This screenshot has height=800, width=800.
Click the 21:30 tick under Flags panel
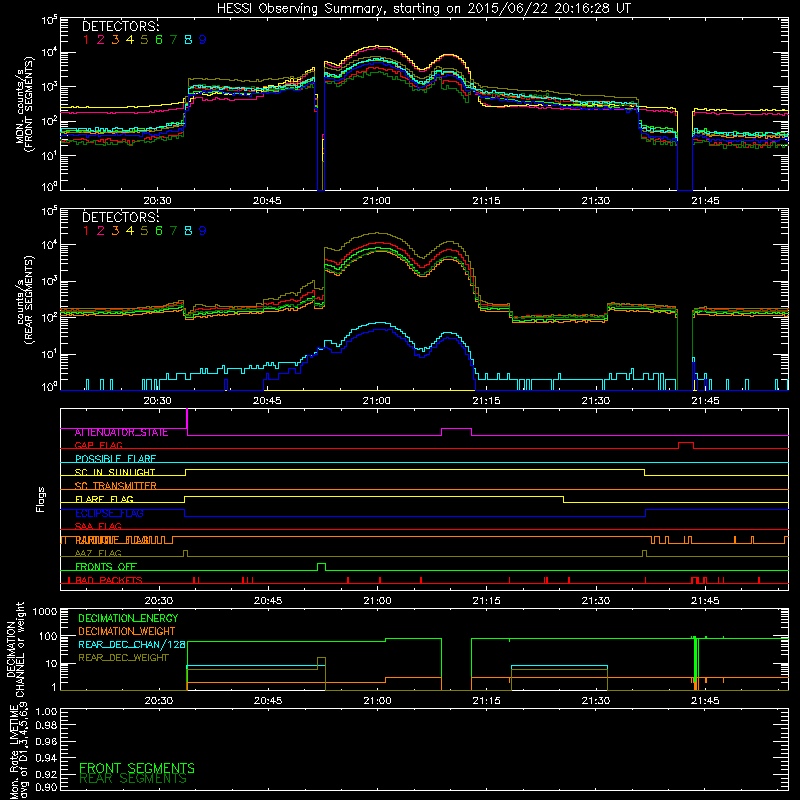(596, 601)
